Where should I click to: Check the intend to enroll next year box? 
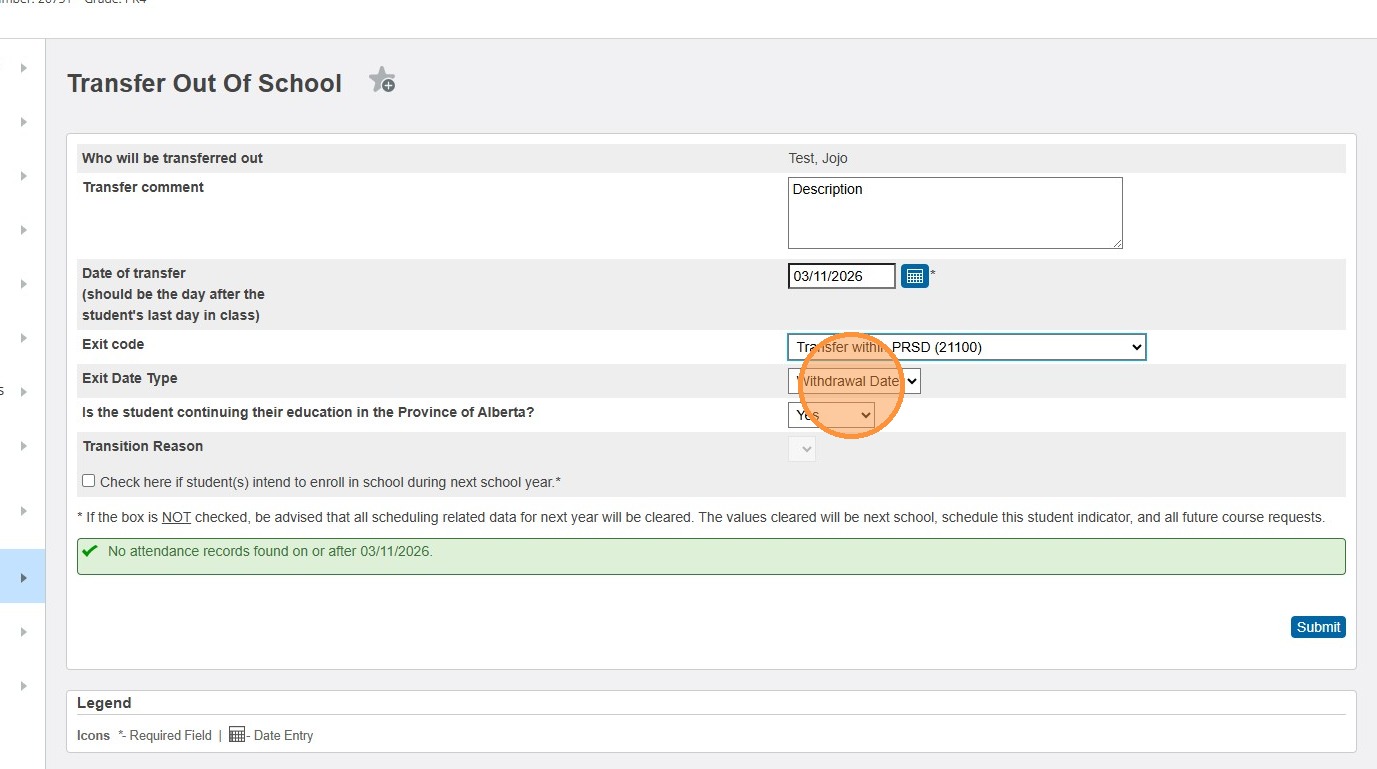tap(89, 481)
